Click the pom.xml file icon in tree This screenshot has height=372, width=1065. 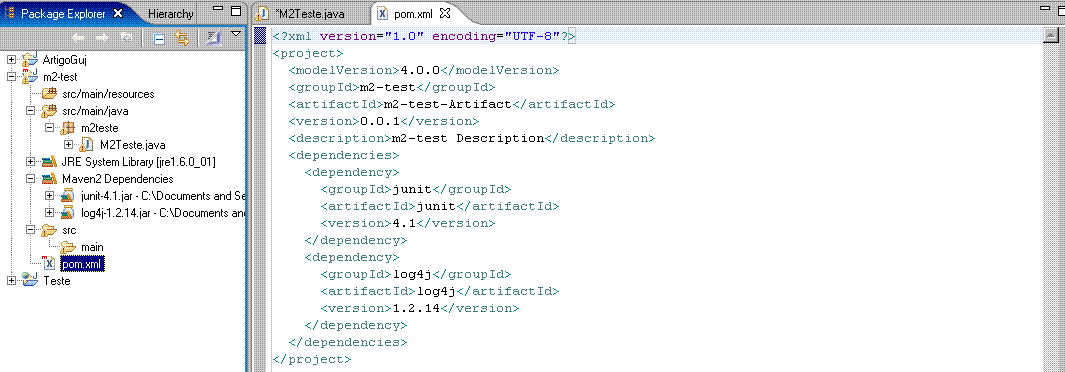[49, 263]
